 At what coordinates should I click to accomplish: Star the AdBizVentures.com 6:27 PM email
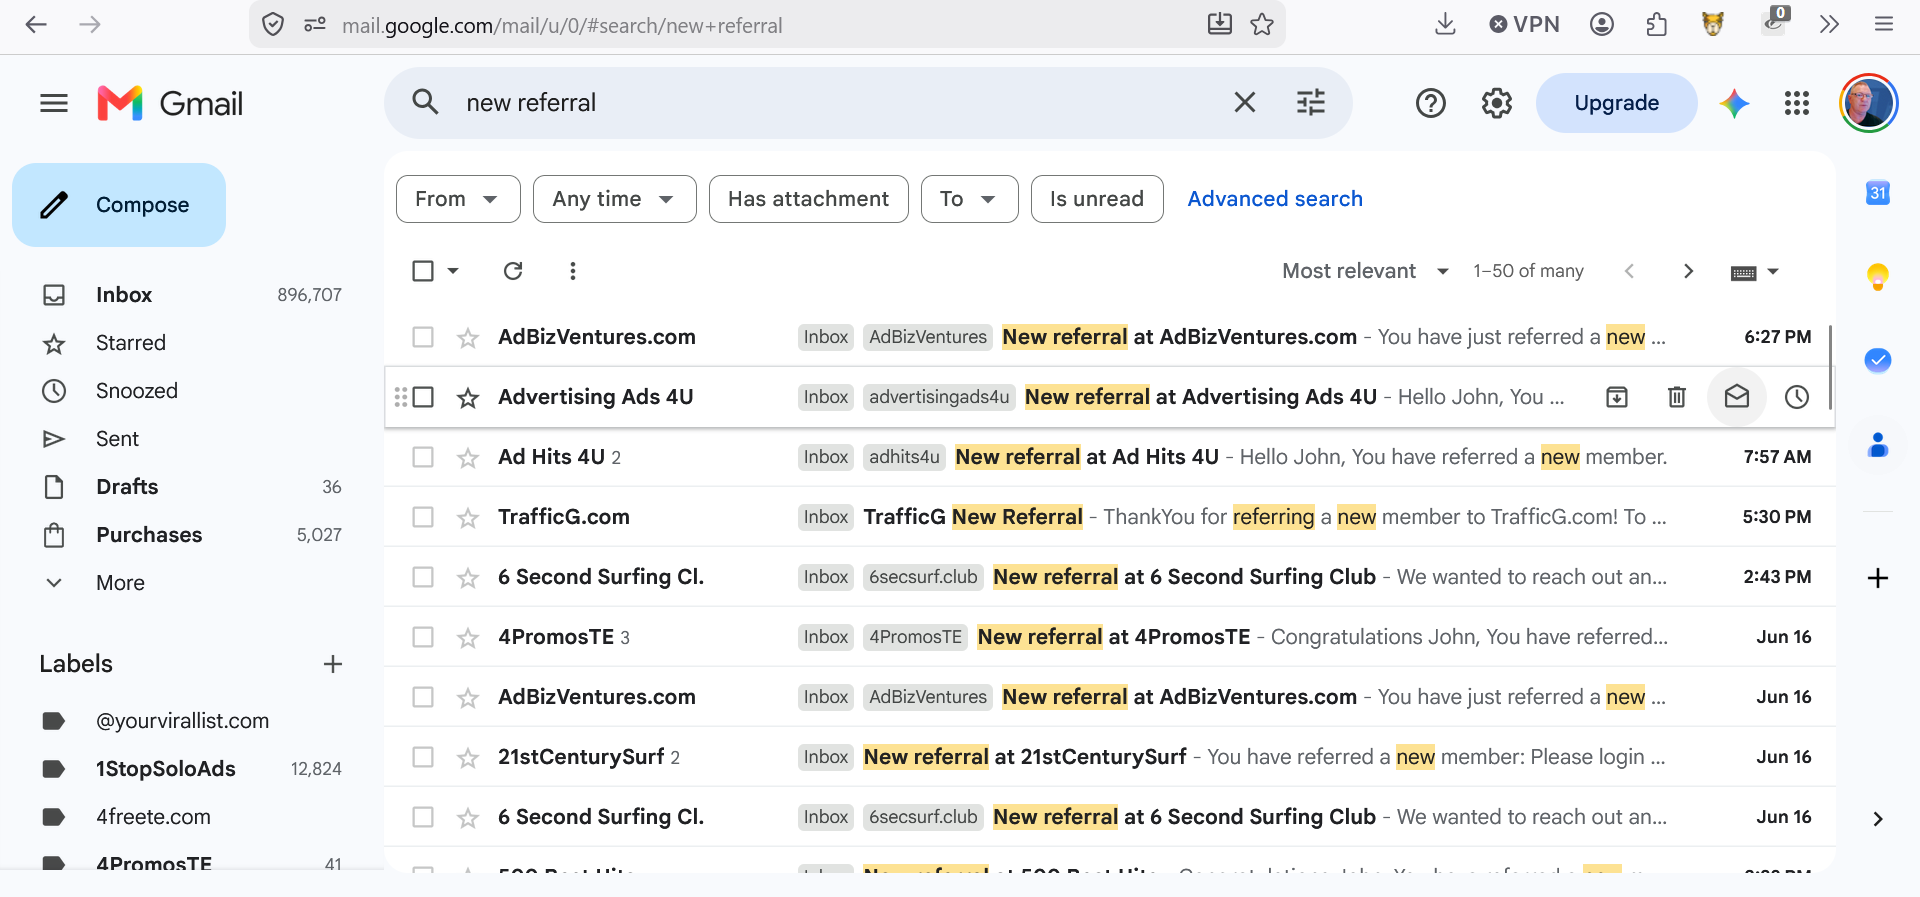coord(468,338)
